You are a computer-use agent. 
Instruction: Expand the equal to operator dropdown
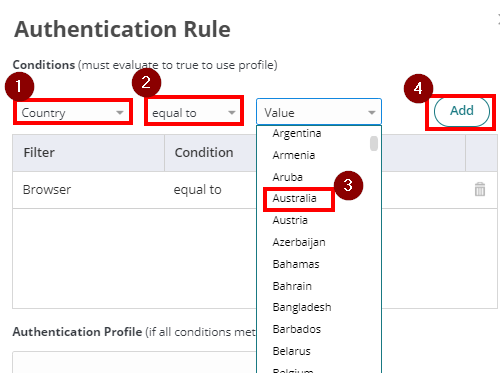194,113
